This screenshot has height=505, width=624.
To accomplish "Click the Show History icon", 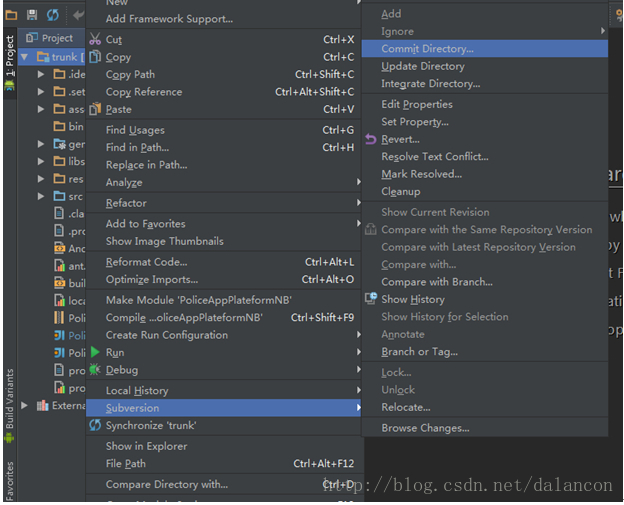I will tap(371, 298).
